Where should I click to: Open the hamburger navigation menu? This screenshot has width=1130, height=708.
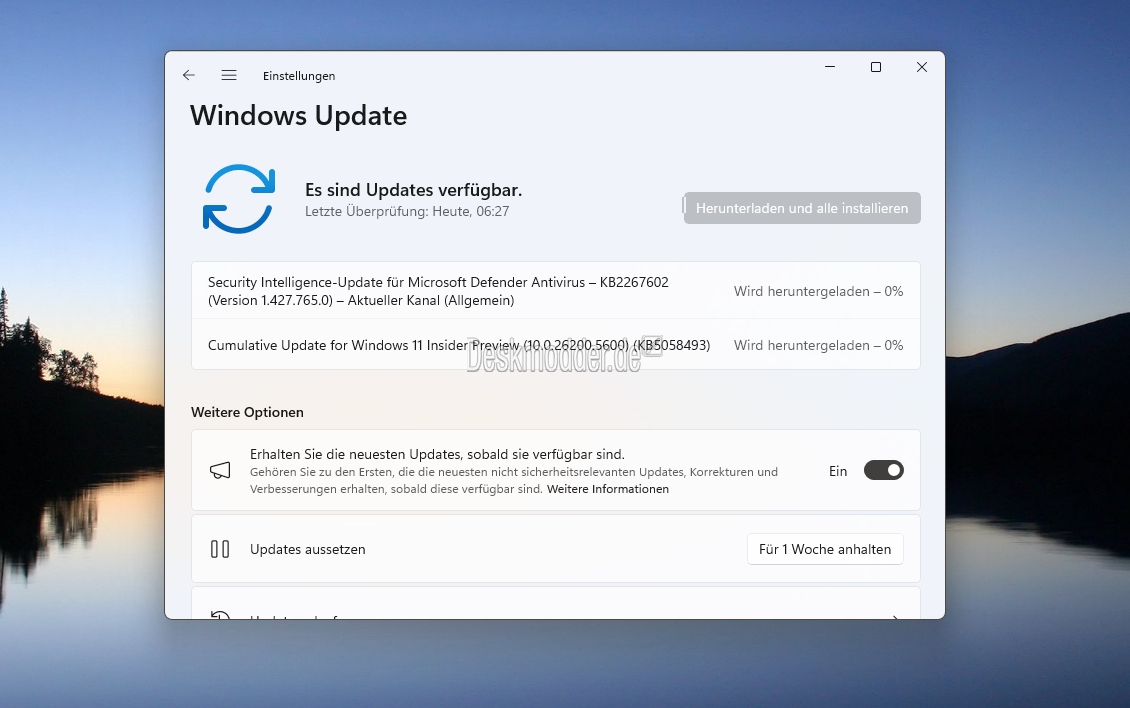(x=229, y=75)
